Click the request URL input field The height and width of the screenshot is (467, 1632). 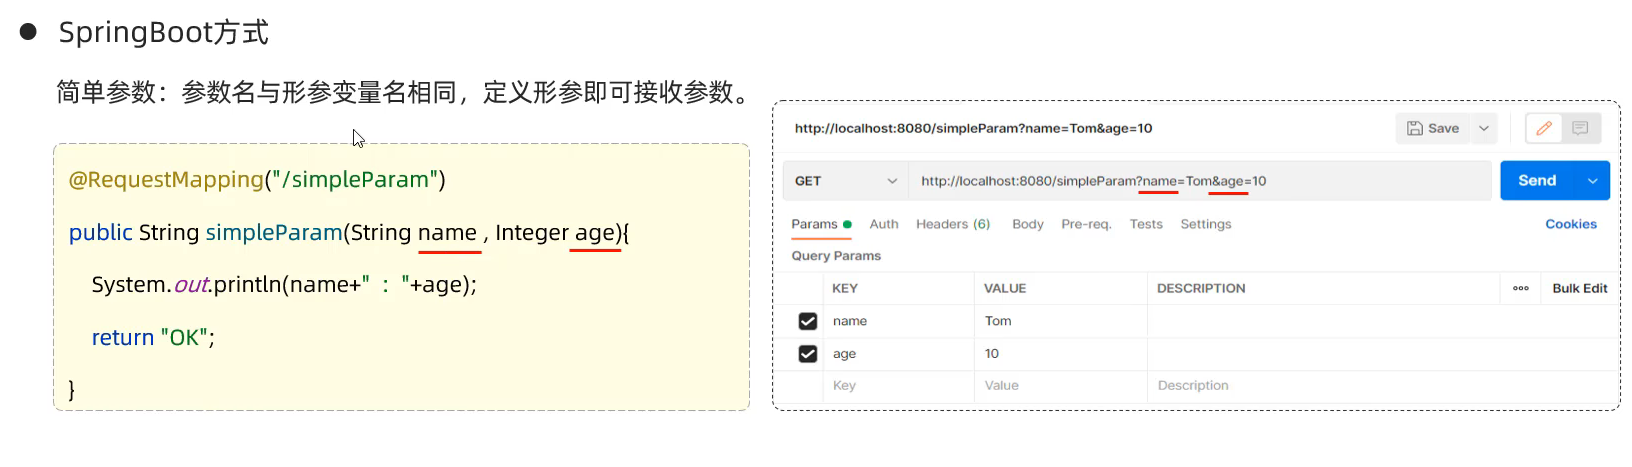[x=1200, y=181]
